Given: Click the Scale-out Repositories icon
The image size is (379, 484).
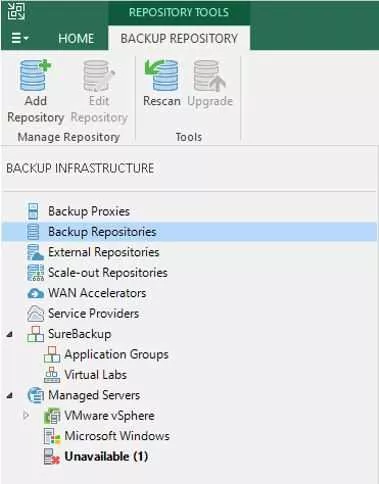Looking at the screenshot, I should (35, 273).
